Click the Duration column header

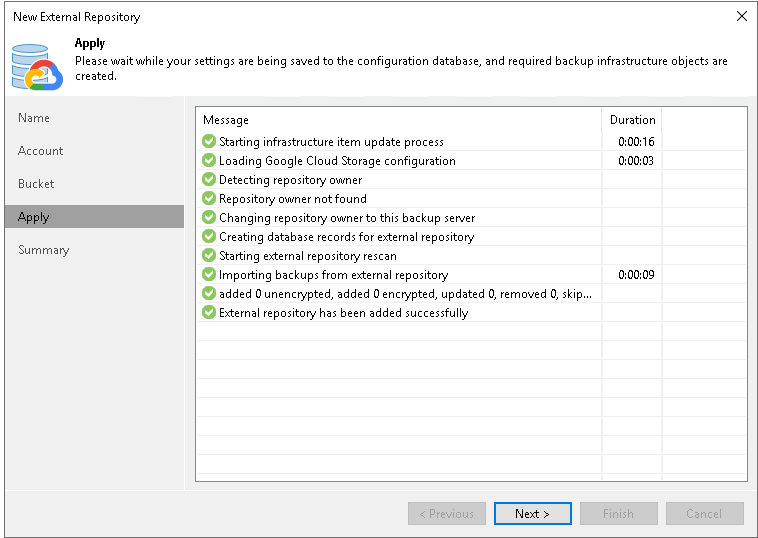tap(632, 120)
